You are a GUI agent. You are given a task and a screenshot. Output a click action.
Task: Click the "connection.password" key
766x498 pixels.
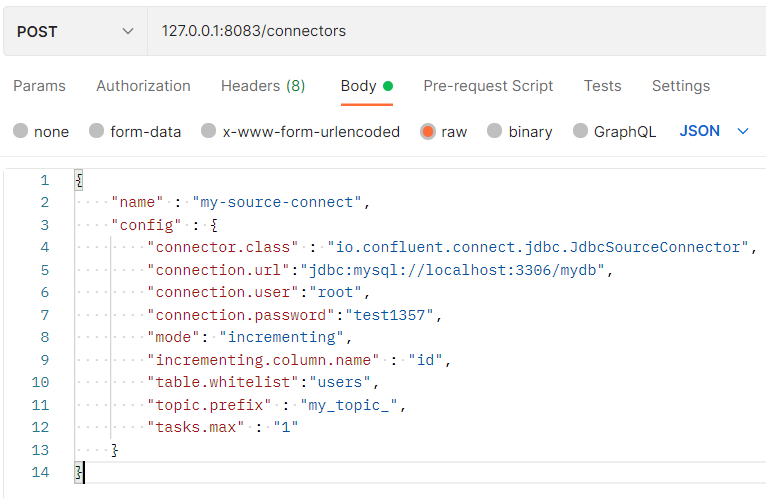[x=241, y=315]
